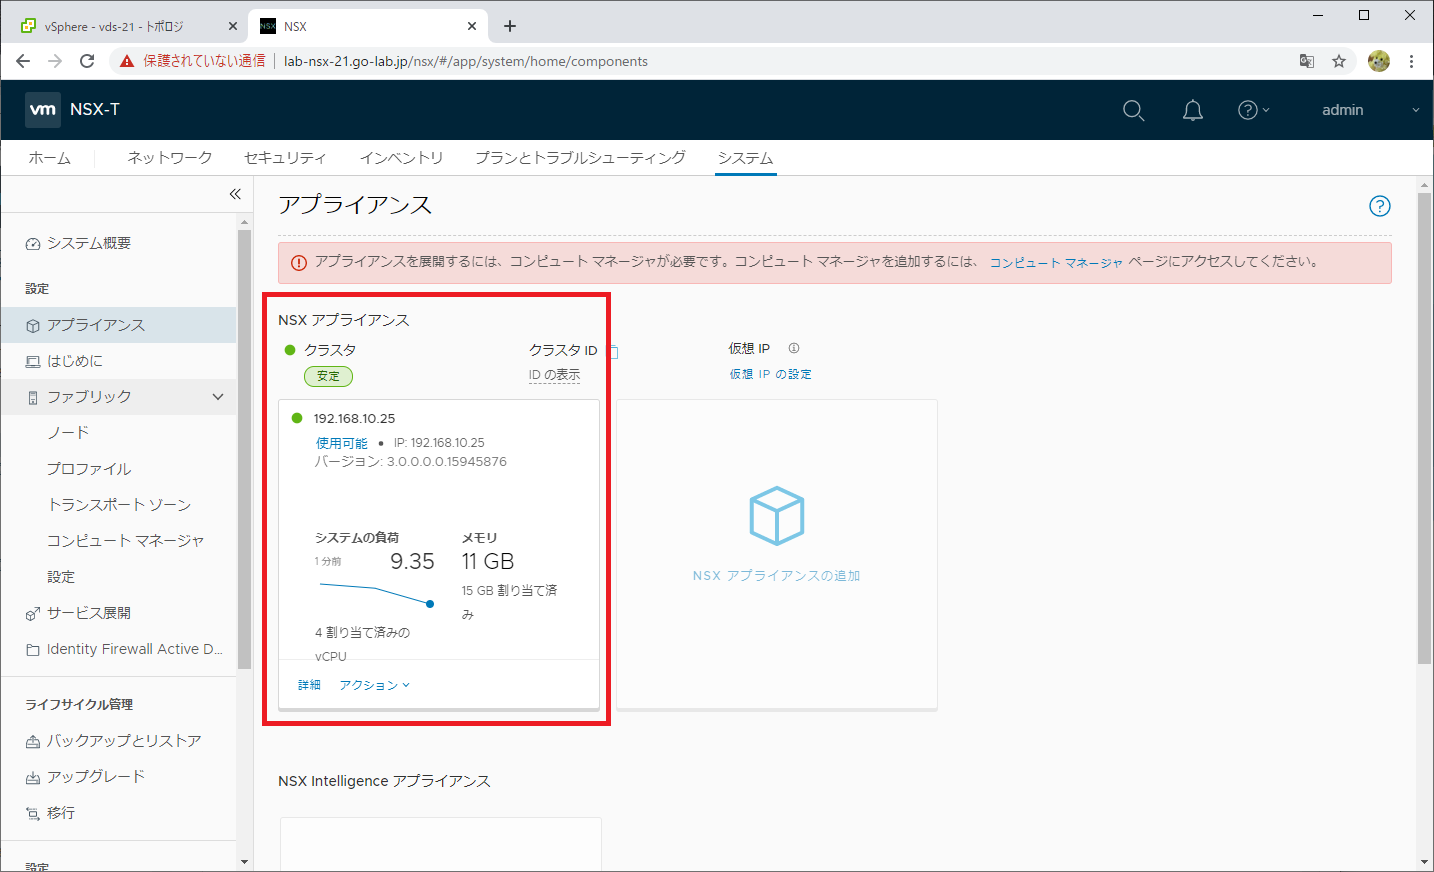Reload the page with refresh icon
The image size is (1434, 872).
[x=87, y=61]
